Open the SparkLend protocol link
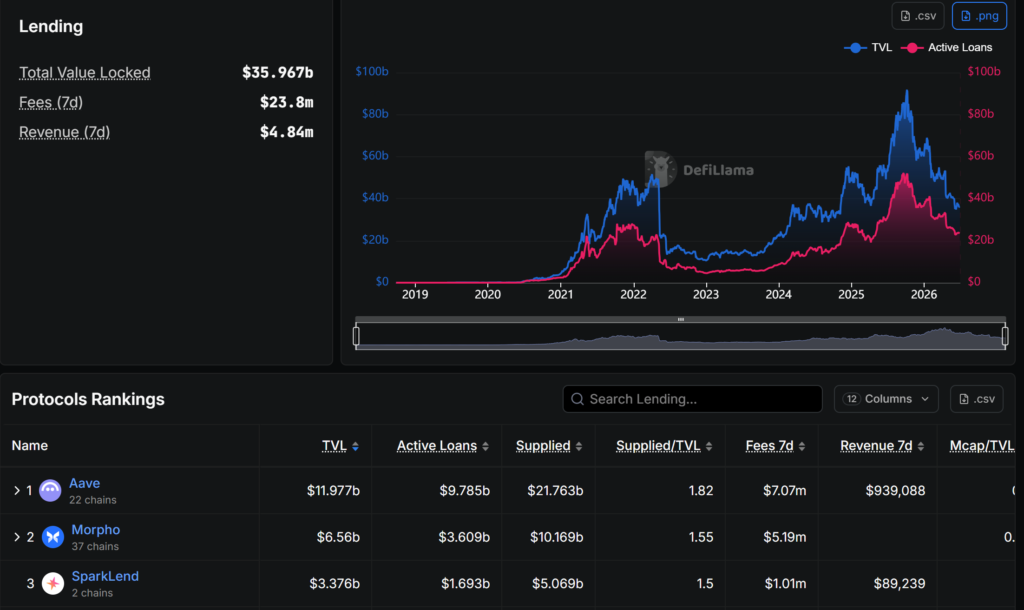 [x=105, y=576]
